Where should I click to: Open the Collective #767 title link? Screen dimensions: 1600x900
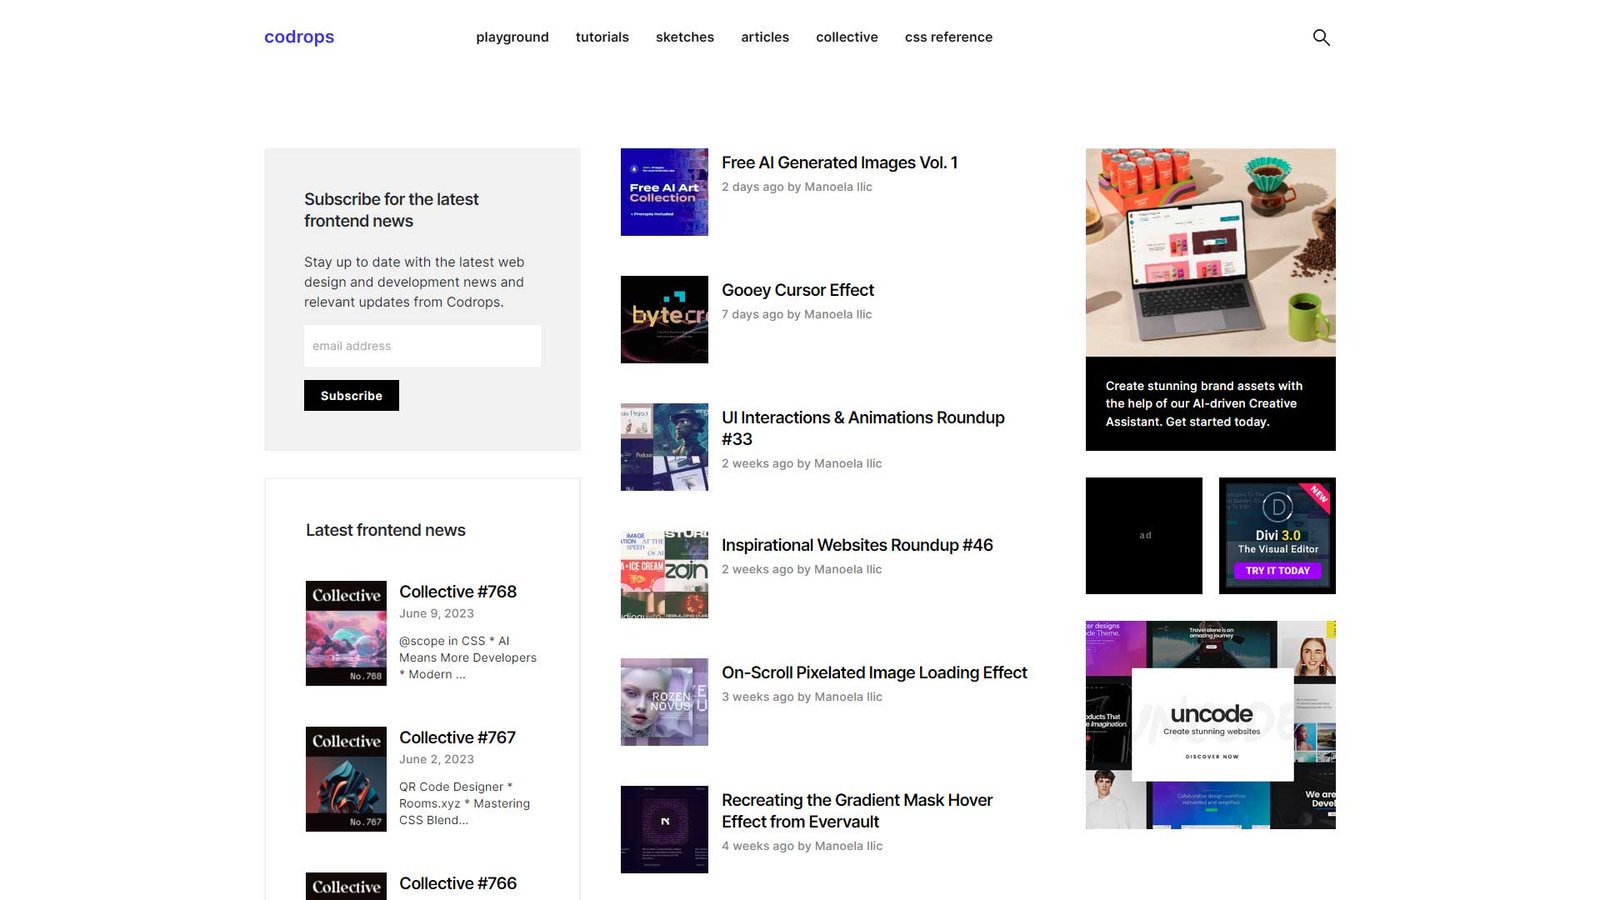(457, 738)
